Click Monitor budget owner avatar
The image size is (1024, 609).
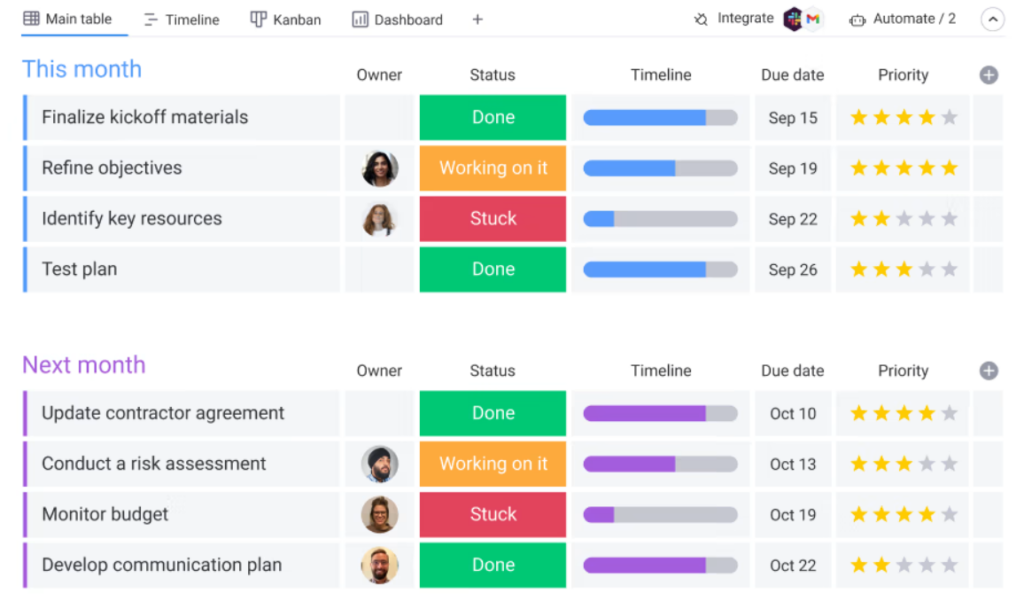click(x=379, y=514)
